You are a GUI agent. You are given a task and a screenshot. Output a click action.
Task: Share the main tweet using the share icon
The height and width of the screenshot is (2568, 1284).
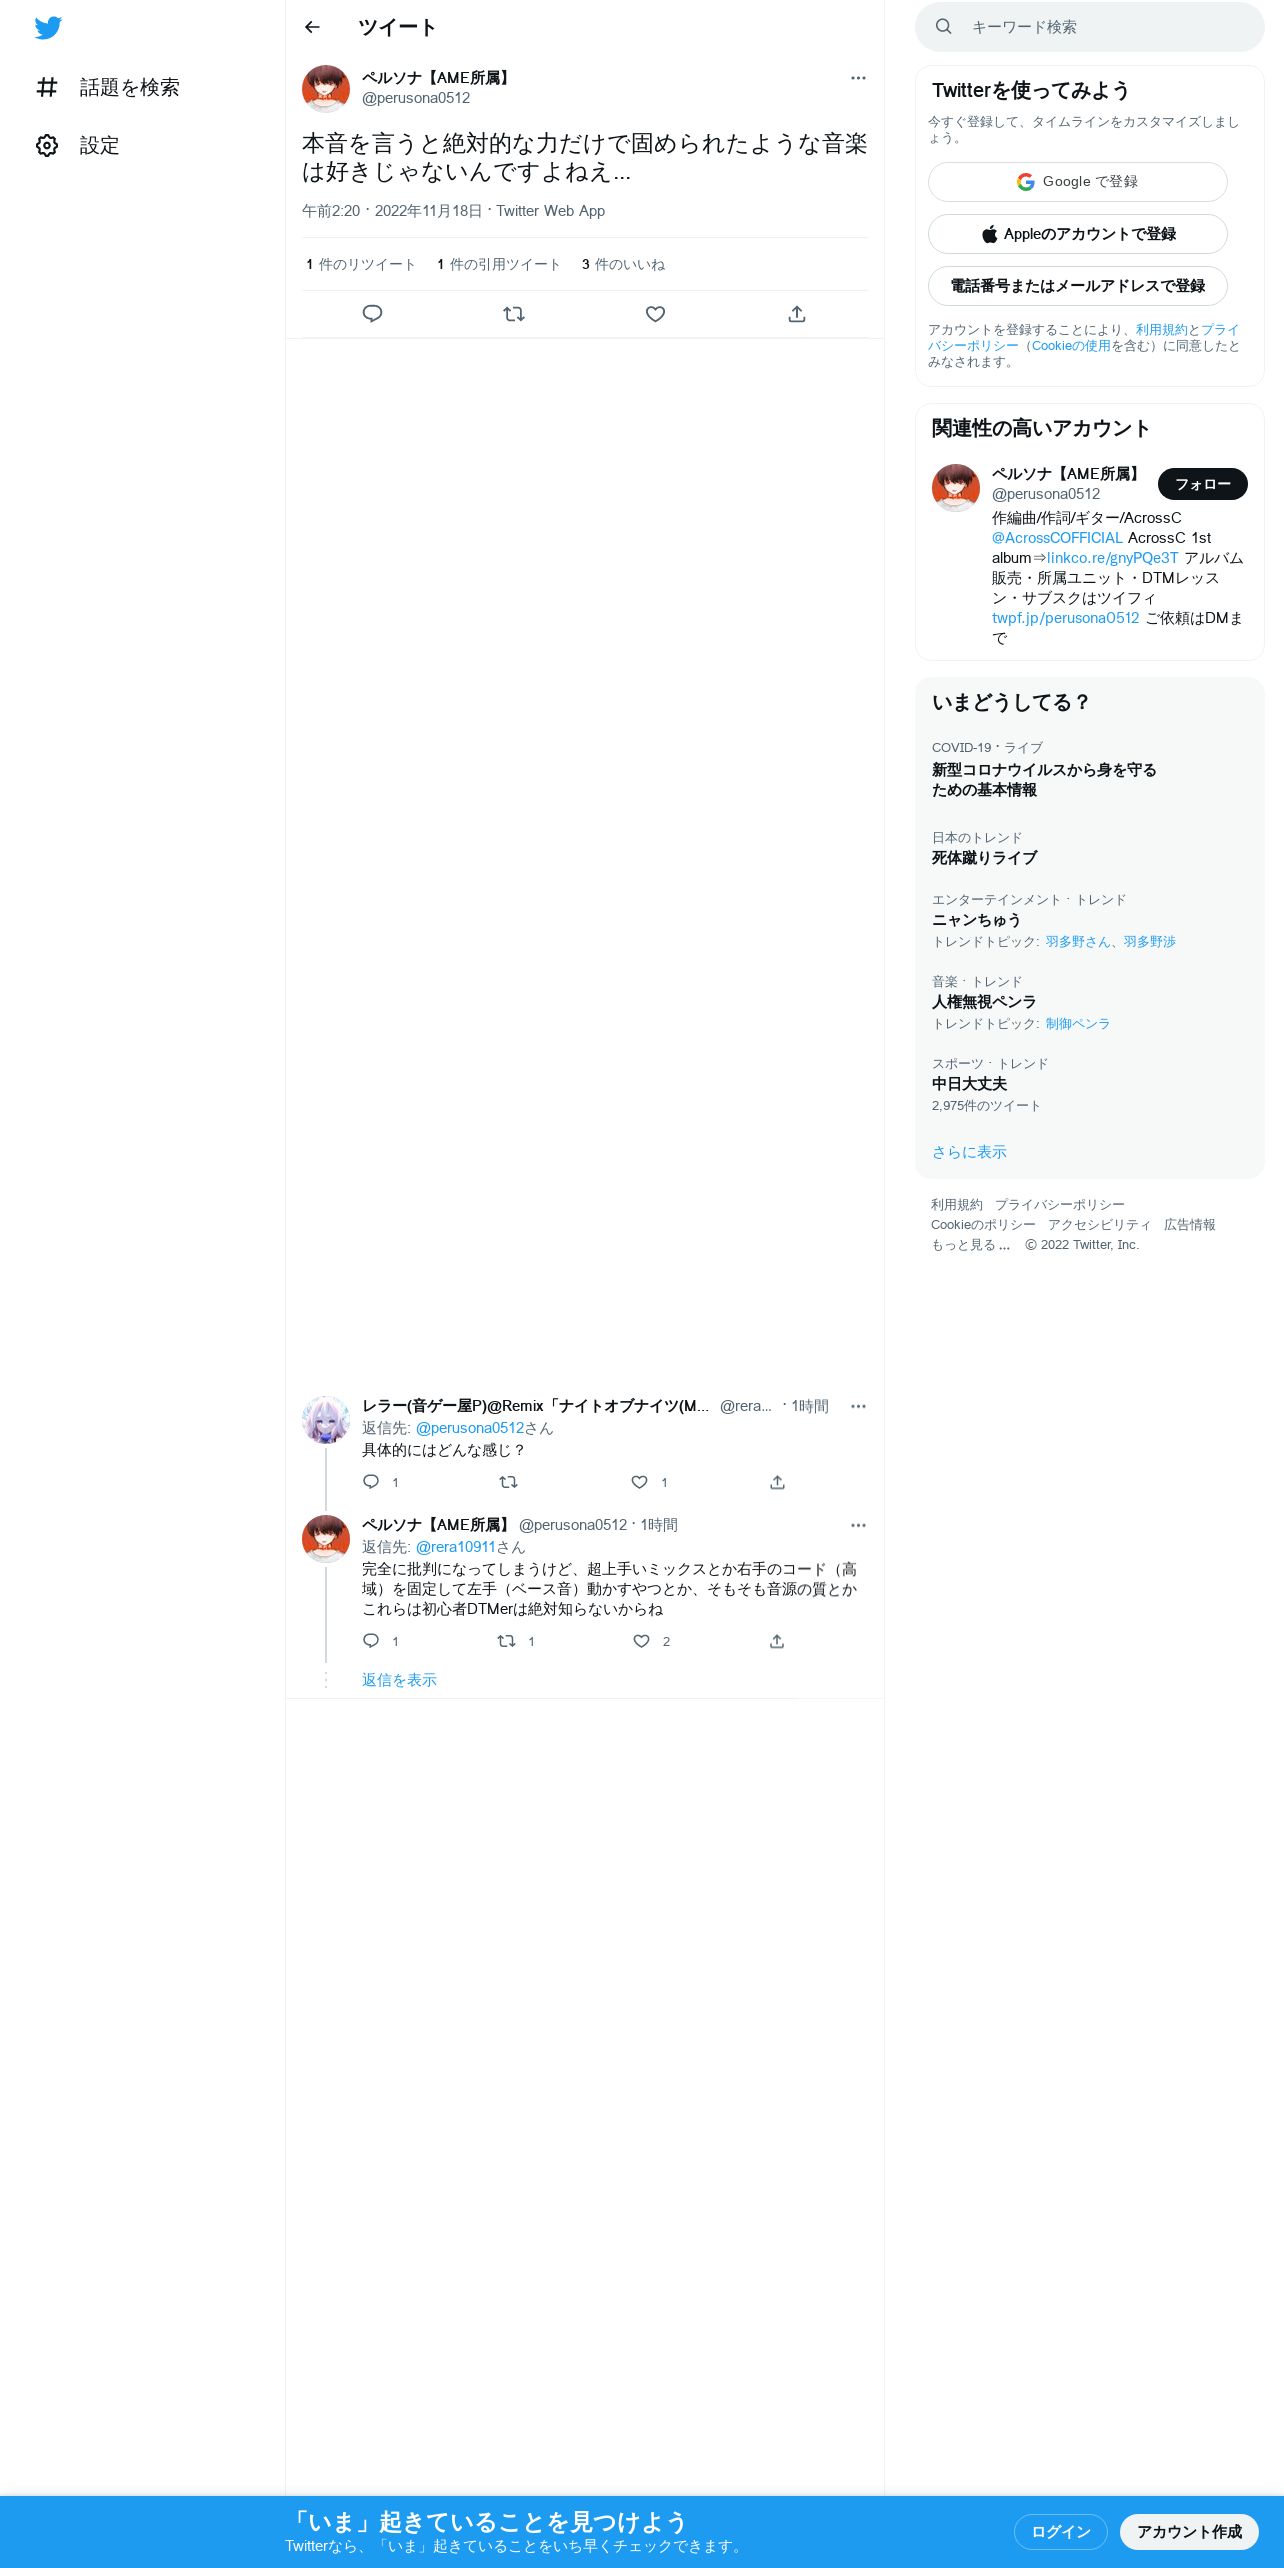(x=797, y=314)
